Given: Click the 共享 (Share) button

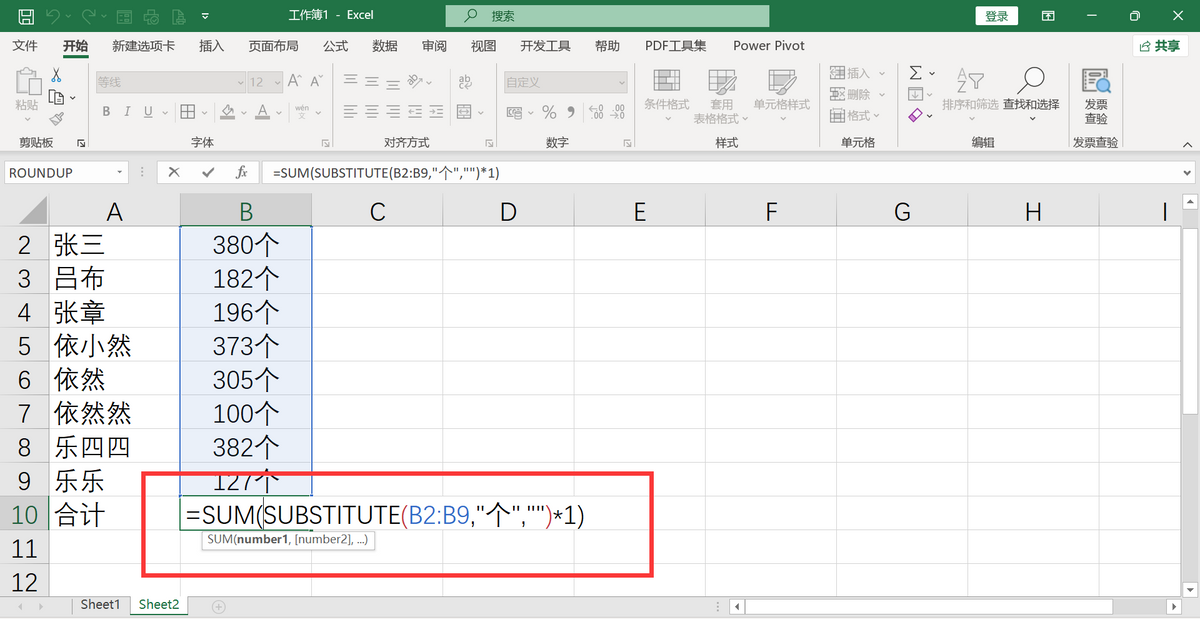Looking at the screenshot, I should tap(1160, 46).
